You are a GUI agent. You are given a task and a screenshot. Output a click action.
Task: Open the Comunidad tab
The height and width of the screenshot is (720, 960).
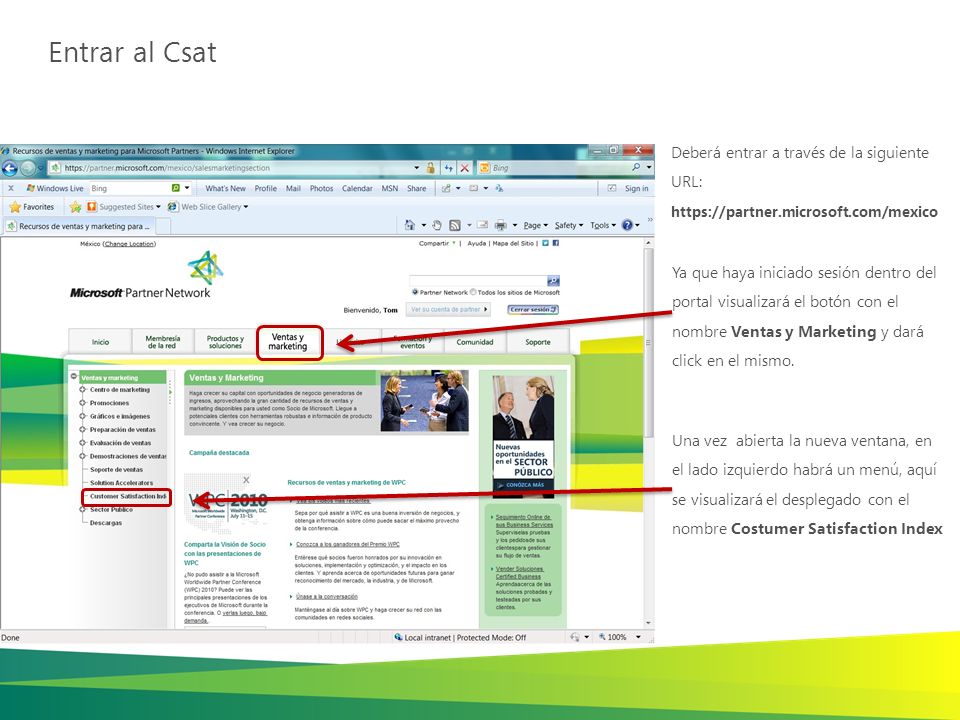475,342
